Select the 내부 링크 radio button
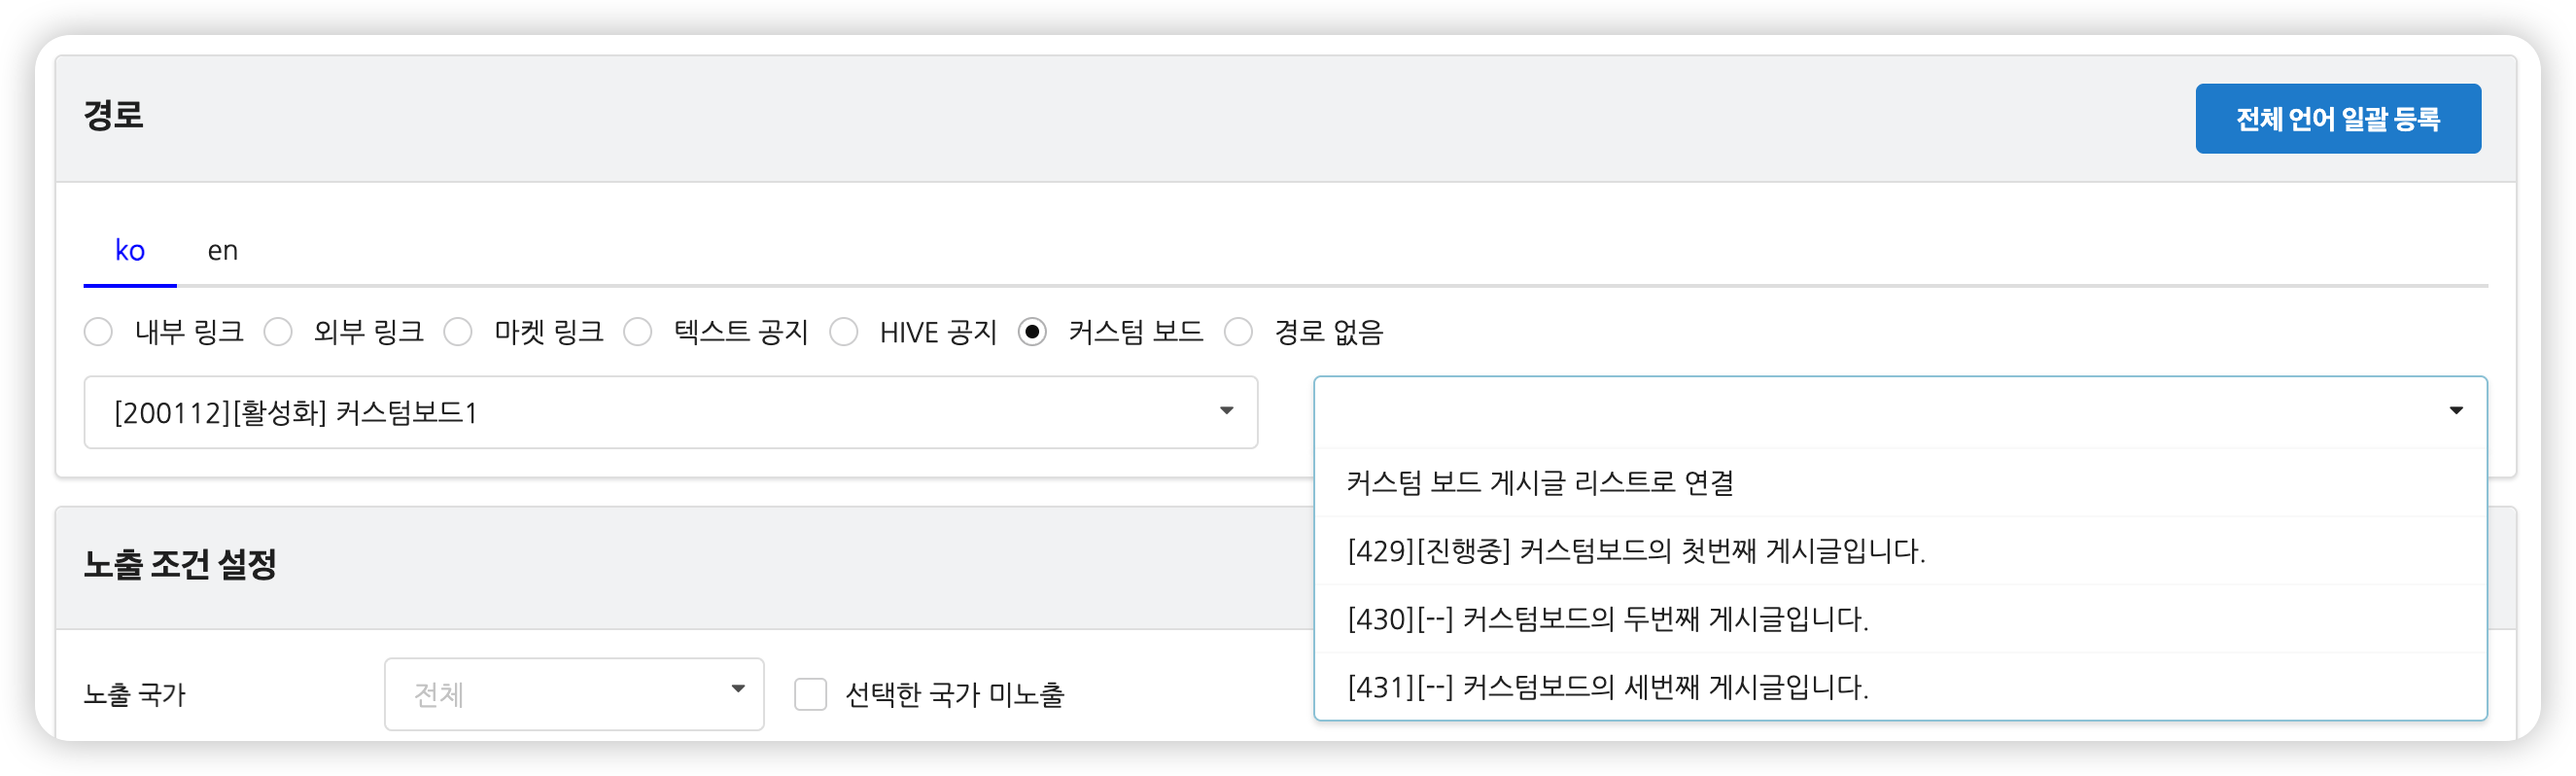Image resolution: width=2576 pixels, height=776 pixels. point(99,332)
